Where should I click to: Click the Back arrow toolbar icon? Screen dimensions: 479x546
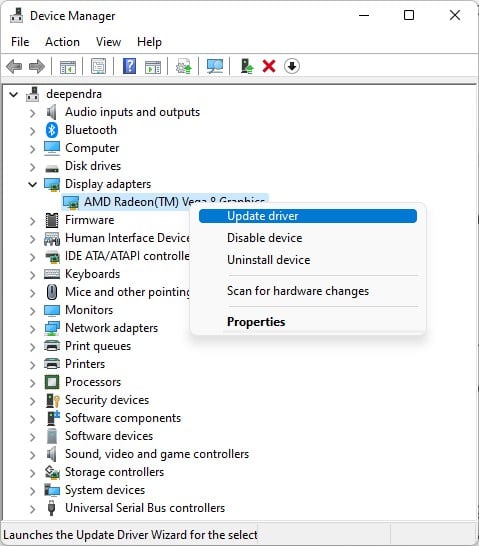(x=14, y=66)
